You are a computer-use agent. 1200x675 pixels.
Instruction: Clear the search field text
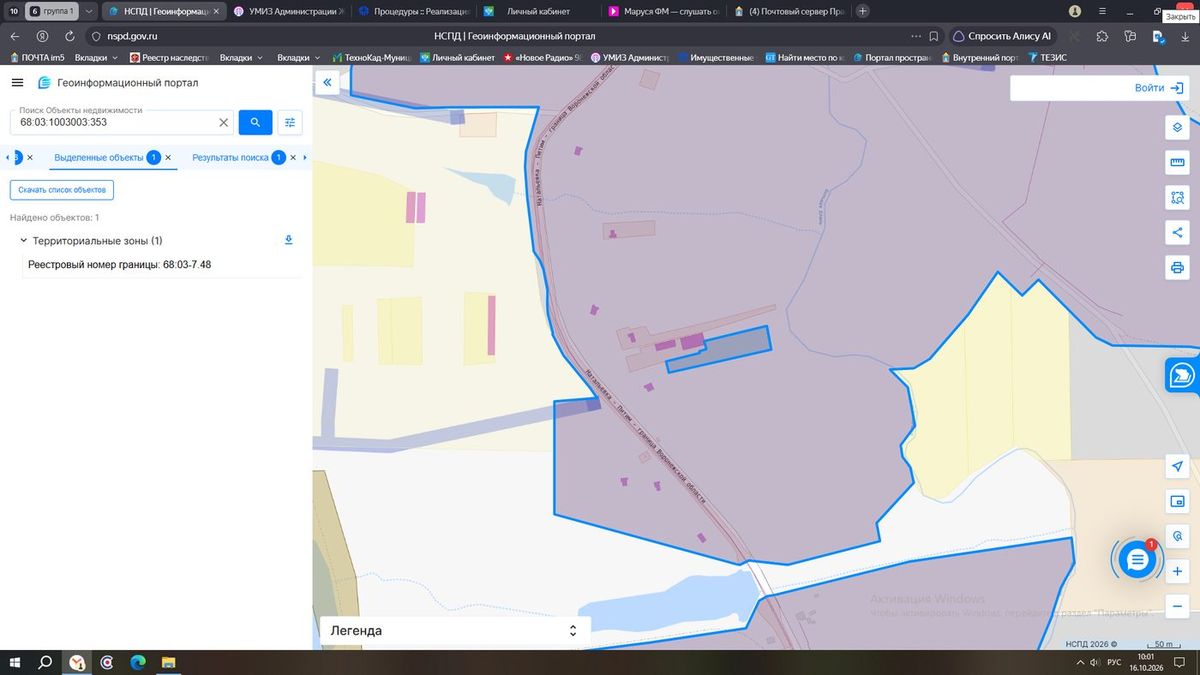[x=224, y=123]
